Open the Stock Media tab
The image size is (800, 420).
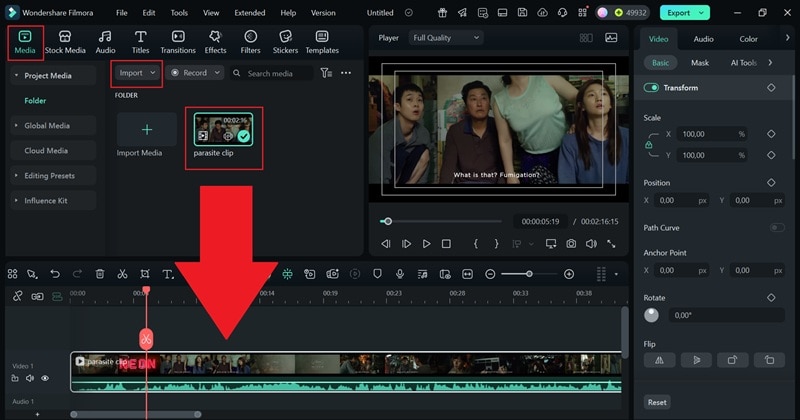65,42
